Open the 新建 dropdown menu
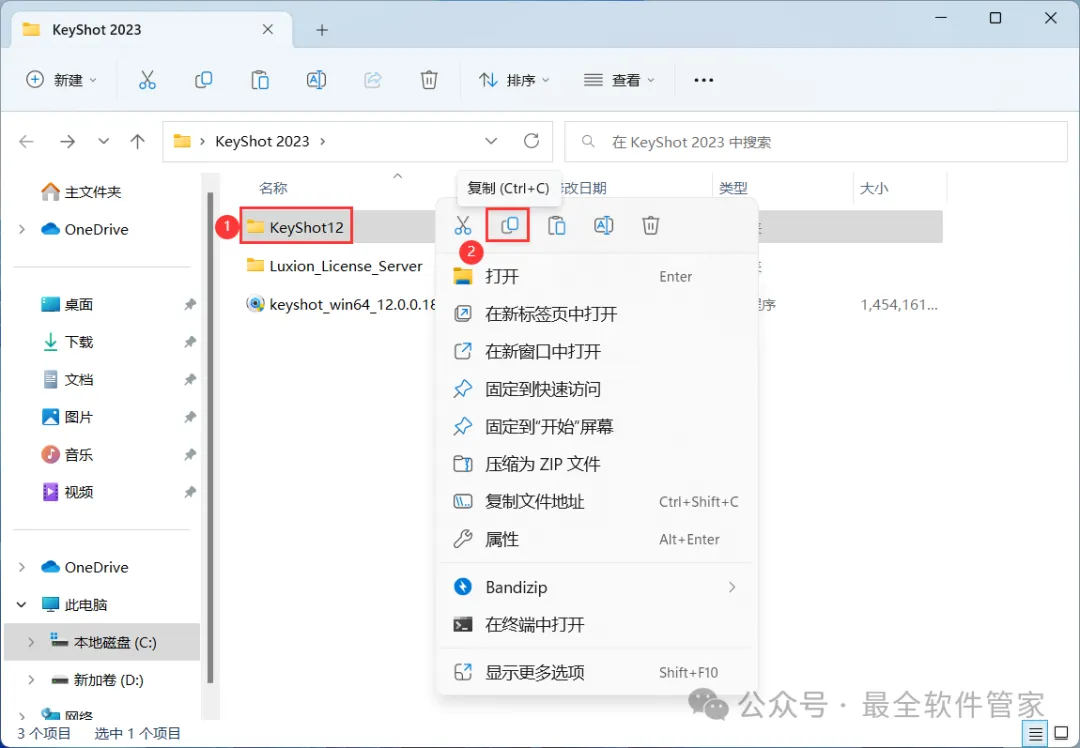The image size is (1080, 748). pos(62,80)
